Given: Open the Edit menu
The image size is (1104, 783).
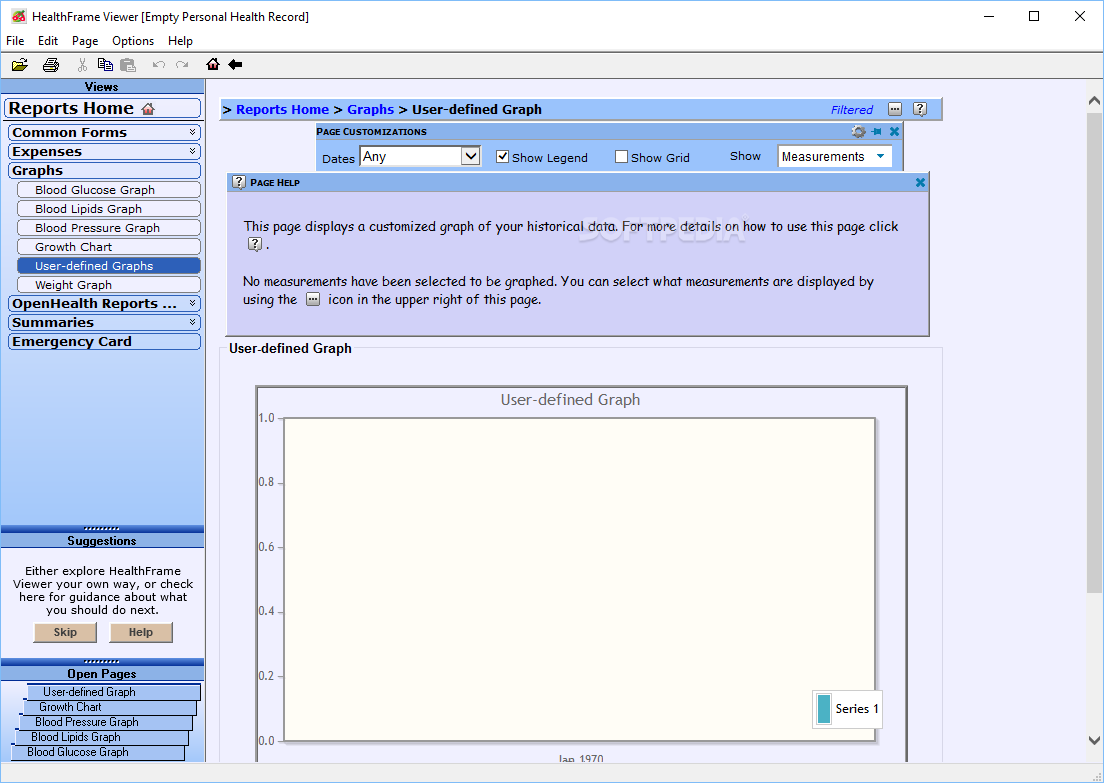Looking at the screenshot, I should tap(48, 41).
